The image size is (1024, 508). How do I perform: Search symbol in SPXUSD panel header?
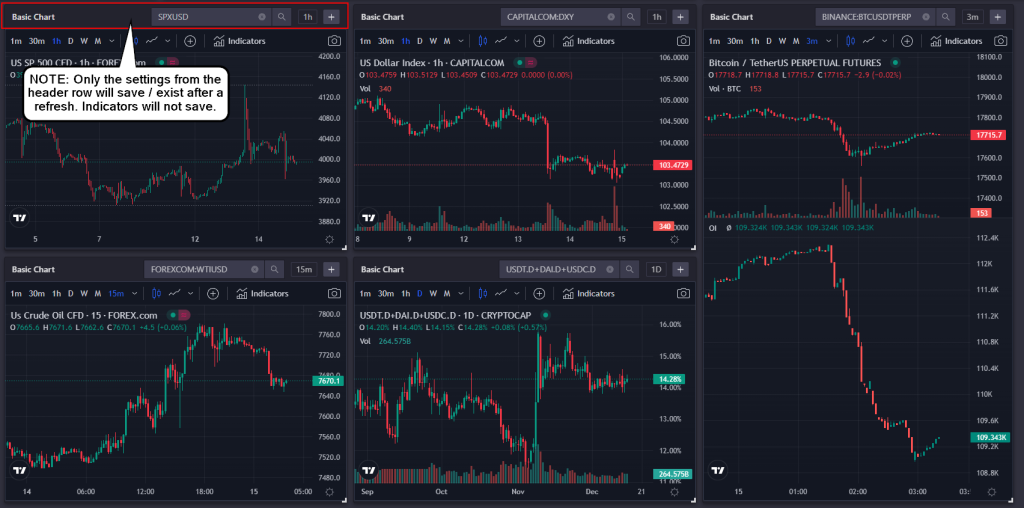pos(281,17)
